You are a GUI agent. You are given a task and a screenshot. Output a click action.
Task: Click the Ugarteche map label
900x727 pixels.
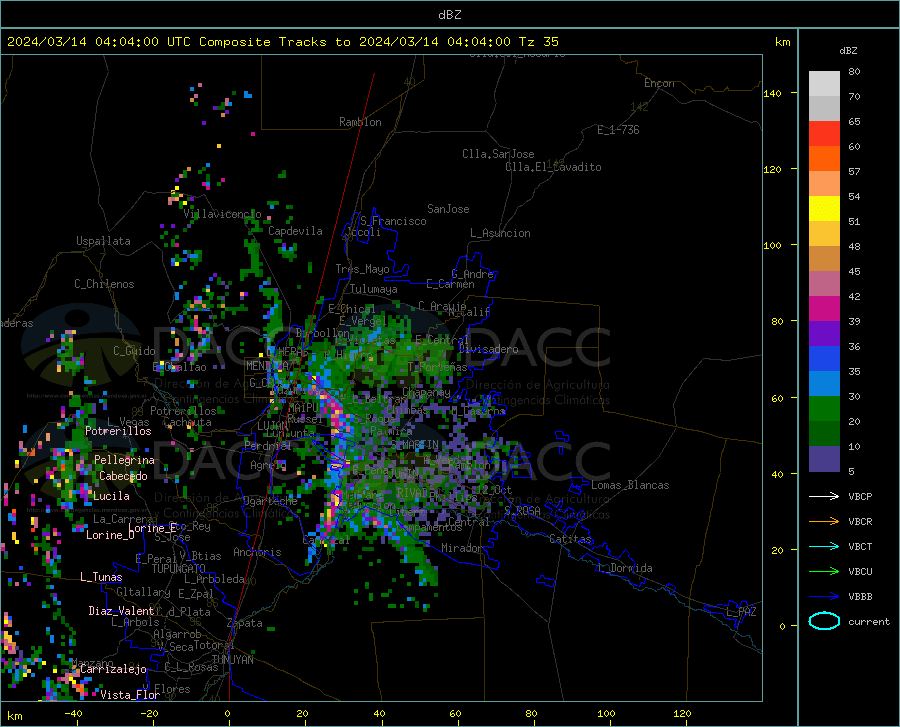coord(270,501)
